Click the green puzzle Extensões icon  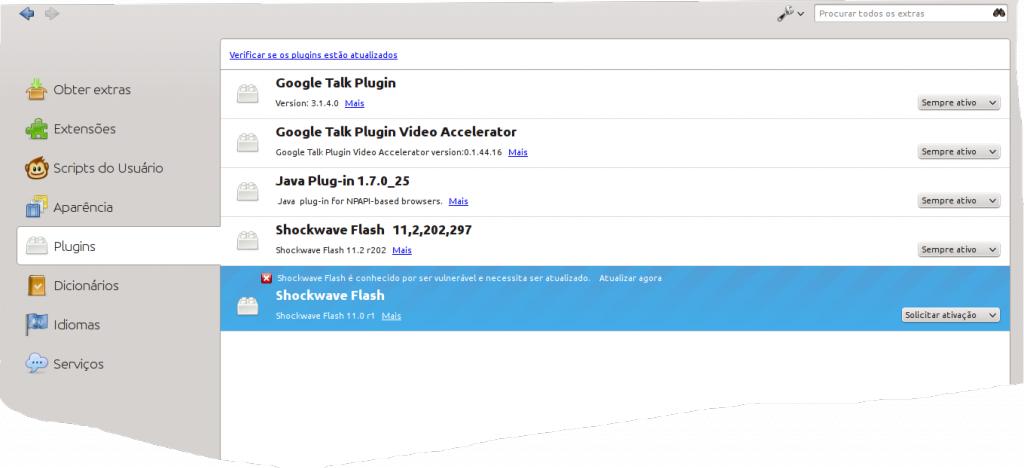(x=37, y=129)
